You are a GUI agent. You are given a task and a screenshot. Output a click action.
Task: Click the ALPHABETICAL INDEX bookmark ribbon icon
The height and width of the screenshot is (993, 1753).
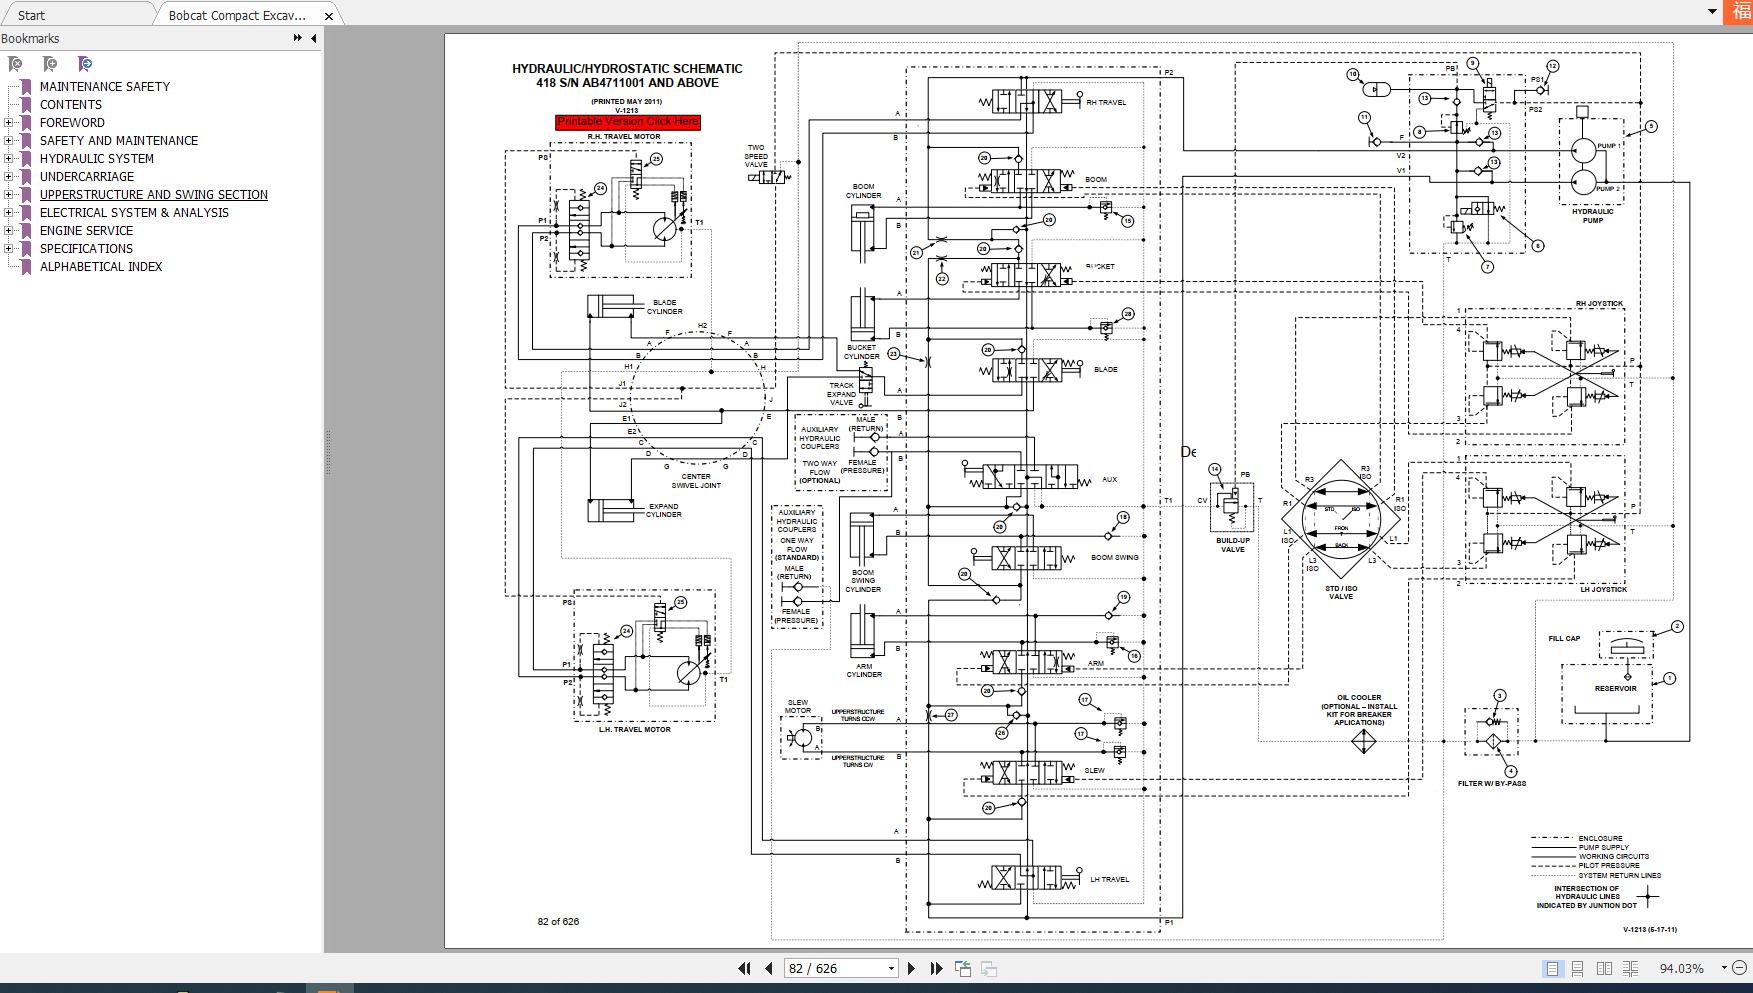(x=26, y=267)
